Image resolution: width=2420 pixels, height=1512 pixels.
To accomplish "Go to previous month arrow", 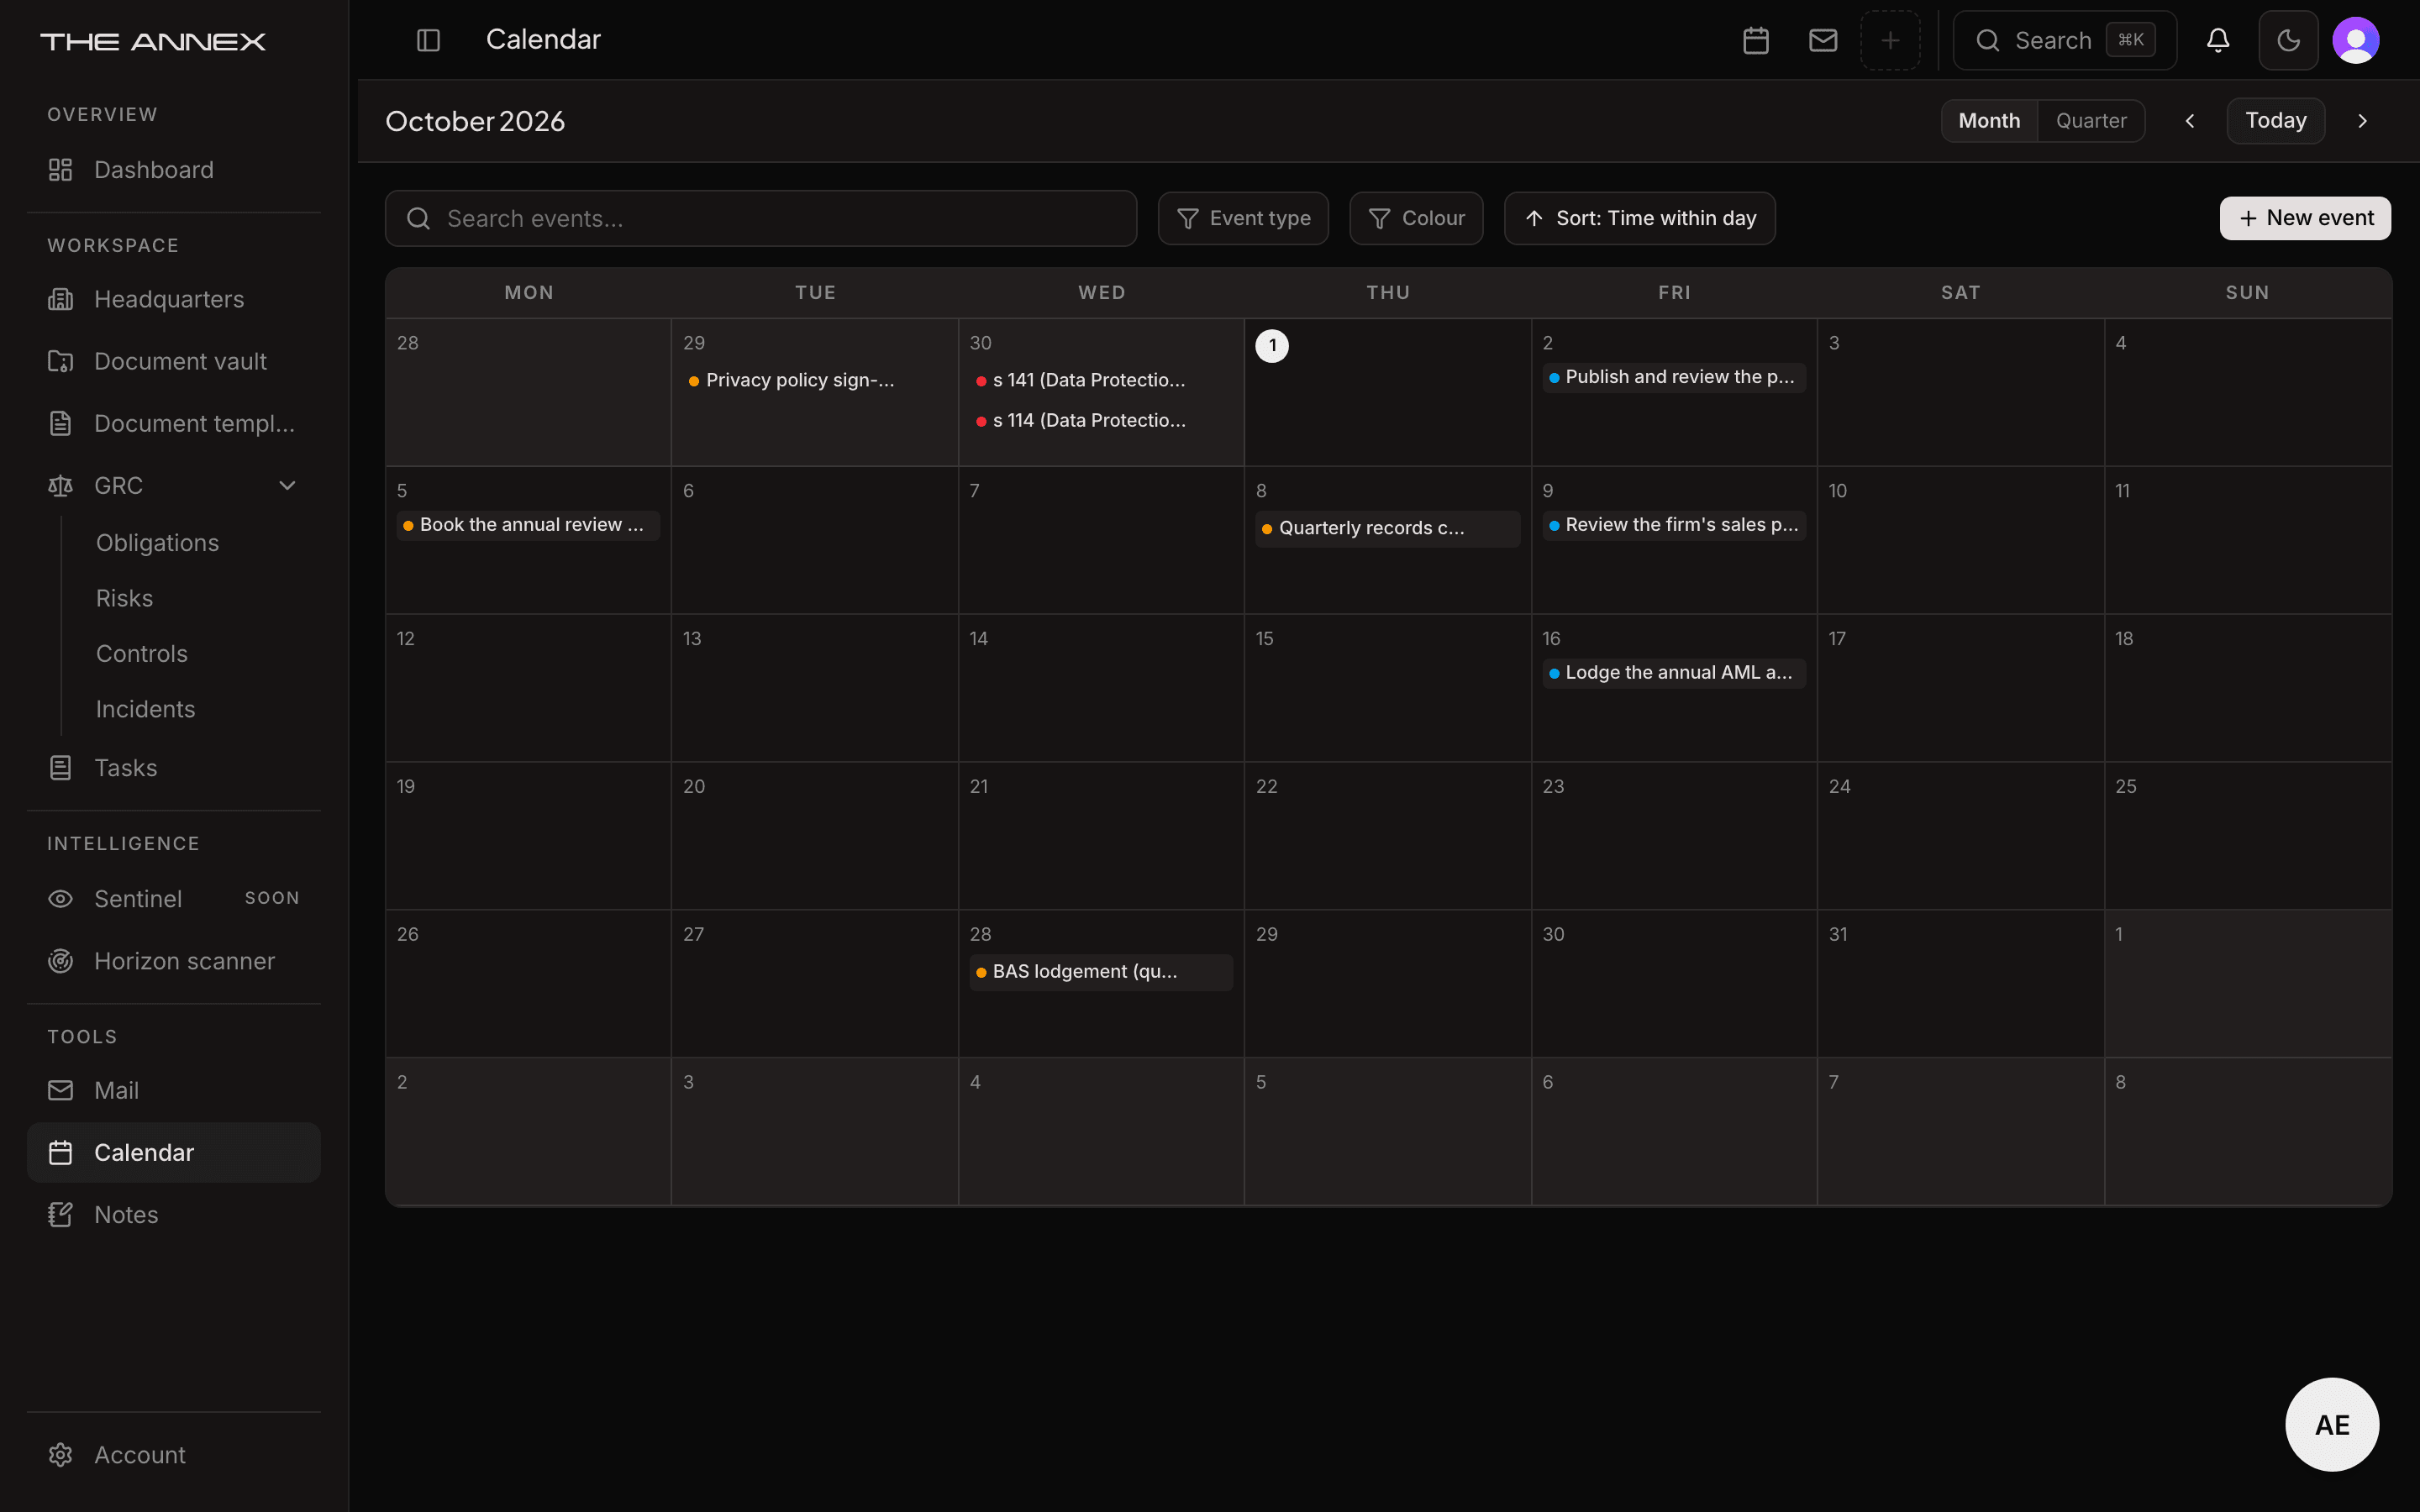I will (2190, 121).
